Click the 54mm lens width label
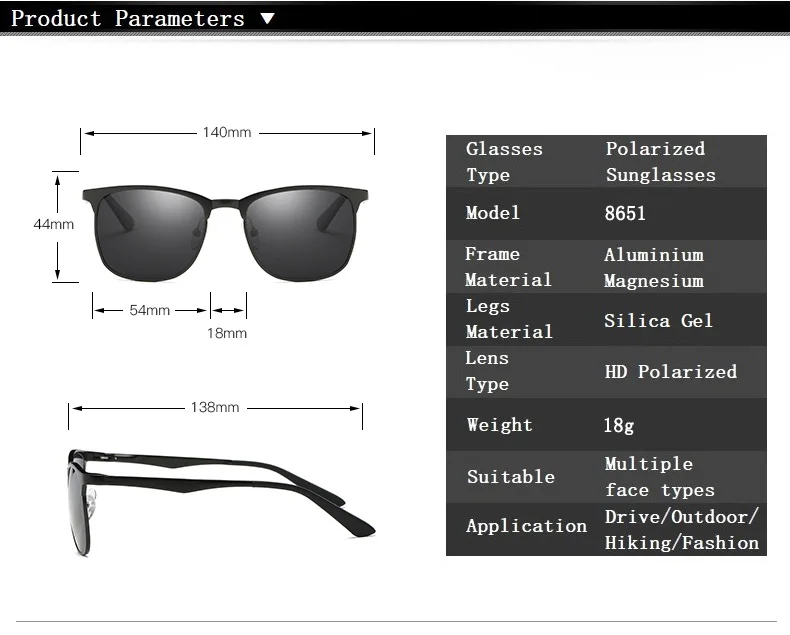 pyautogui.click(x=150, y=310)
